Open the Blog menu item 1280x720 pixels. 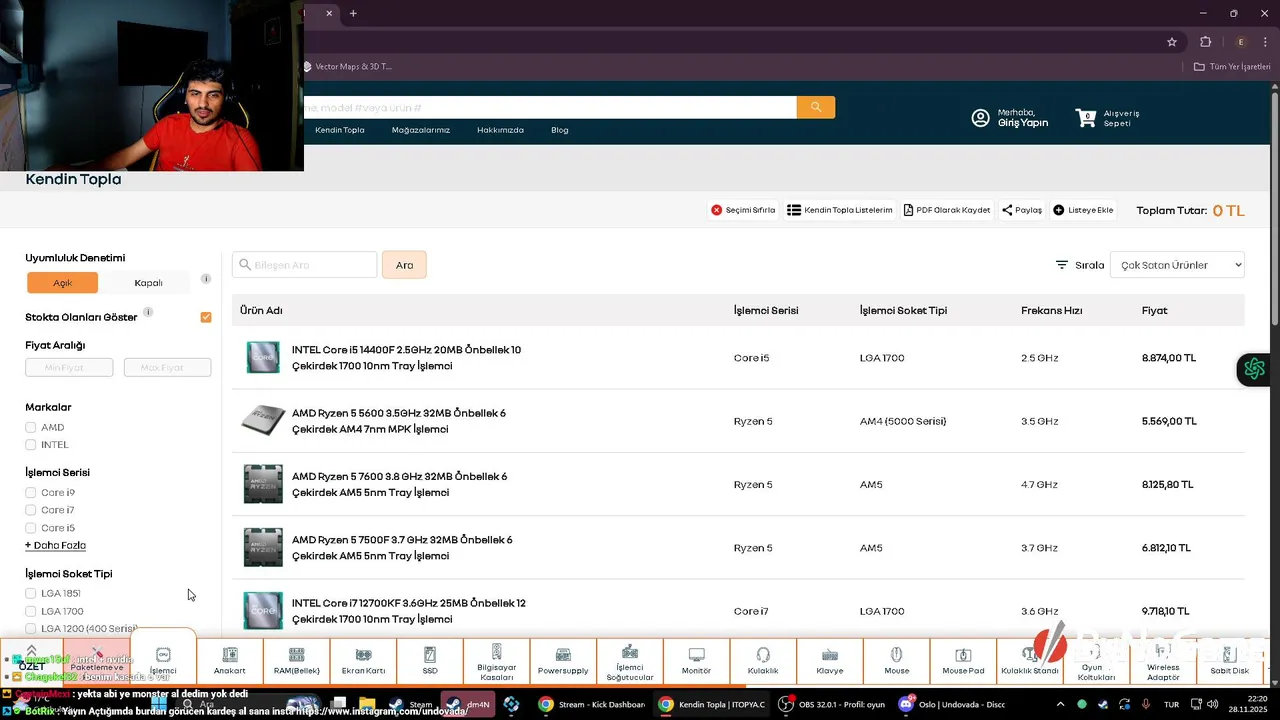[x=560, y=130]
